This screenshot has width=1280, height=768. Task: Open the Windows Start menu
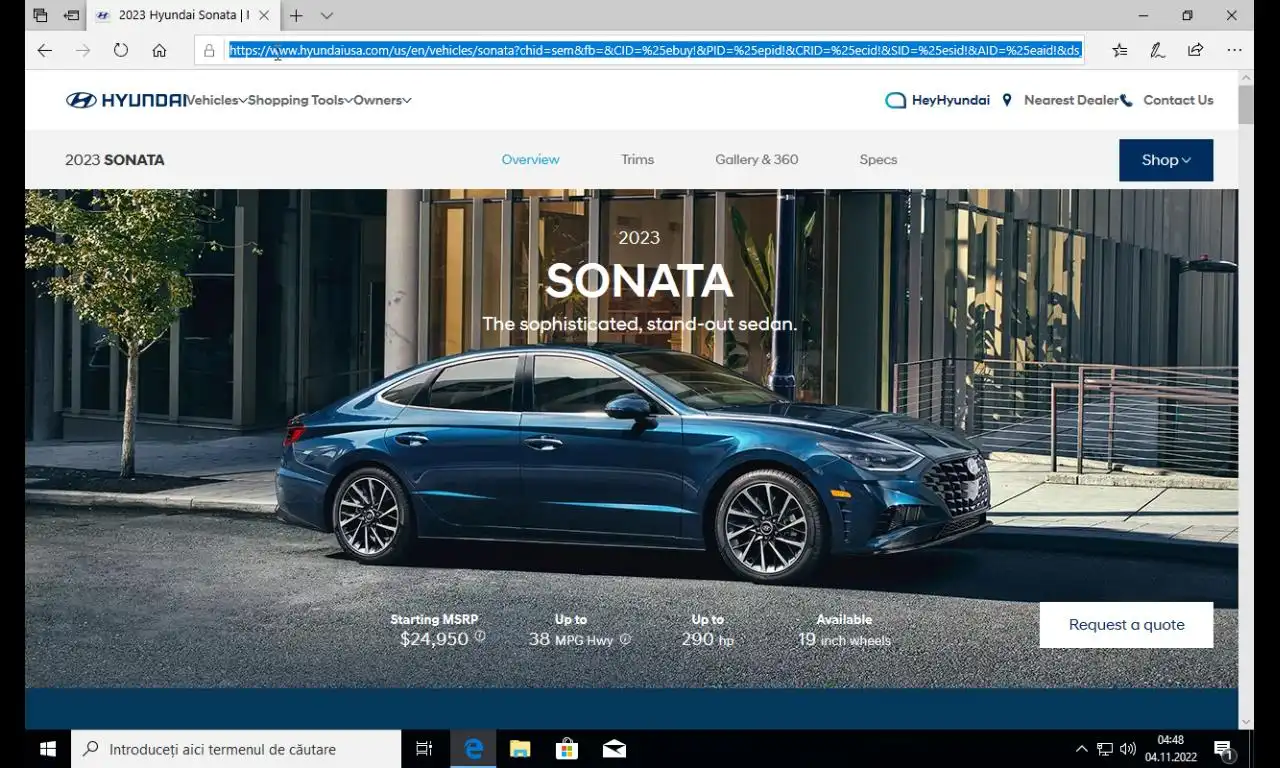tap(47, 749)
